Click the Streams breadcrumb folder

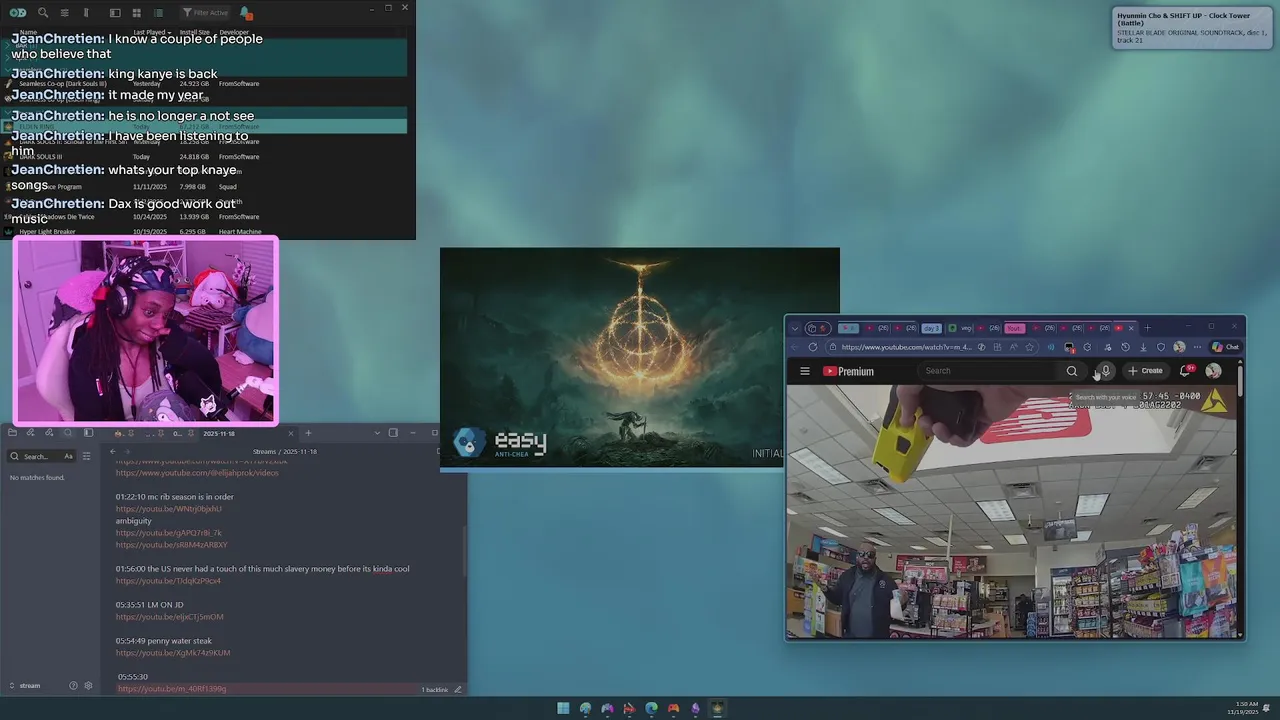pos(264,452)
